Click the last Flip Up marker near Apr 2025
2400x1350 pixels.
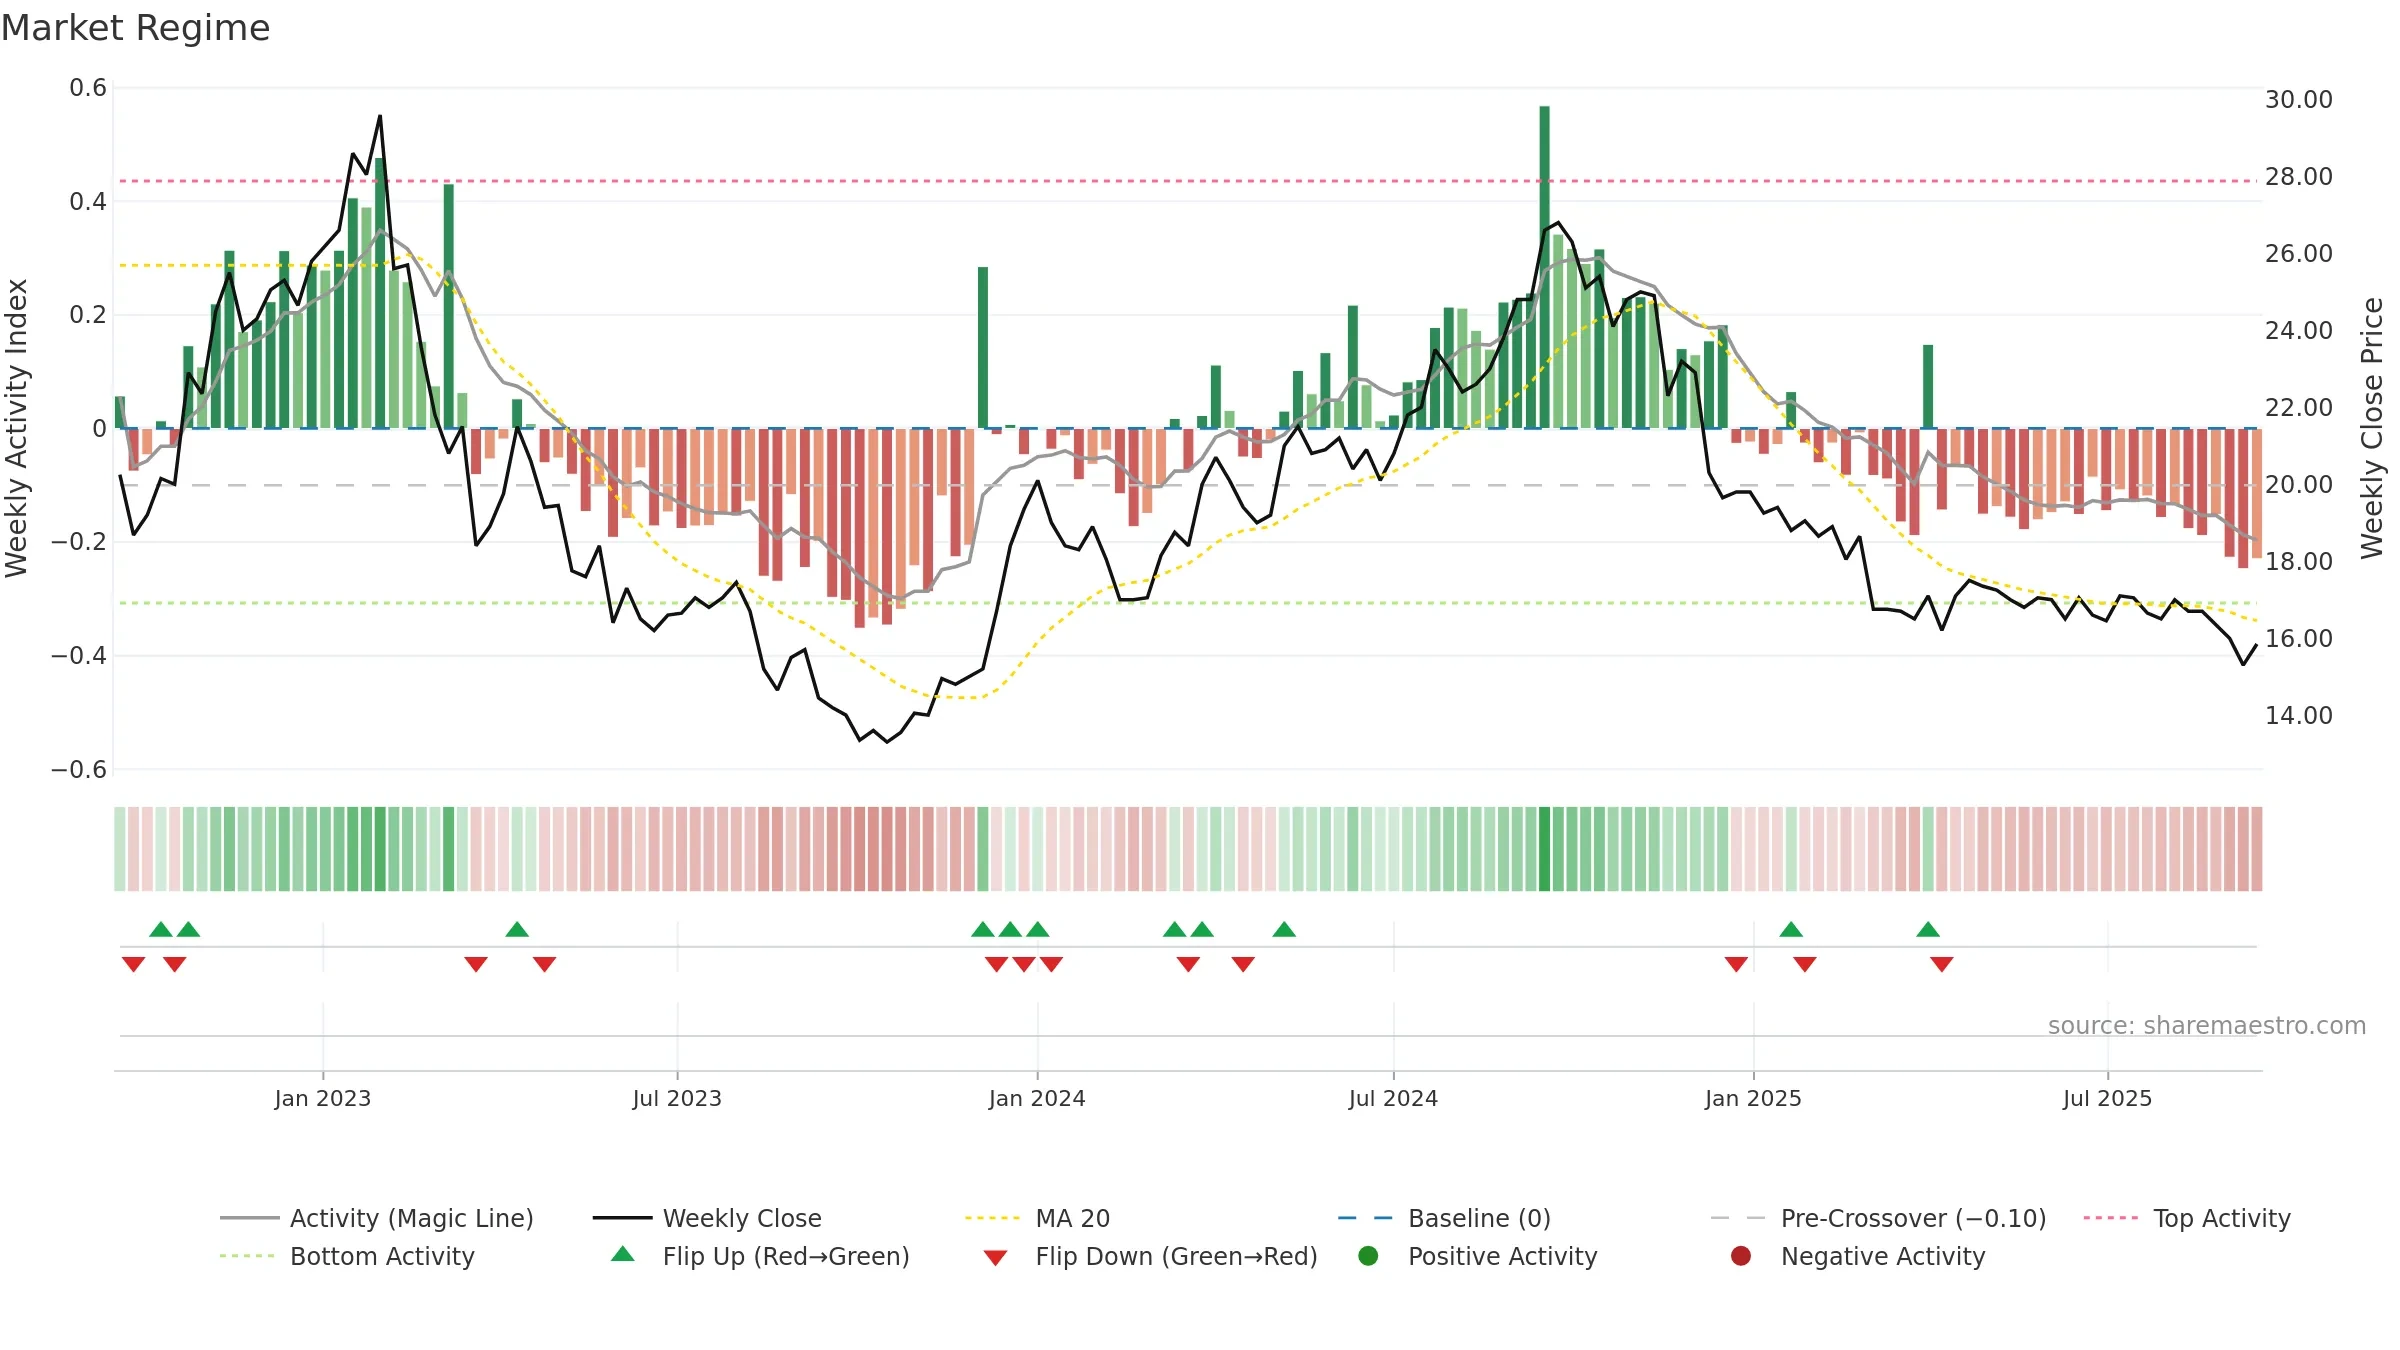click(x=1928, y=929)
